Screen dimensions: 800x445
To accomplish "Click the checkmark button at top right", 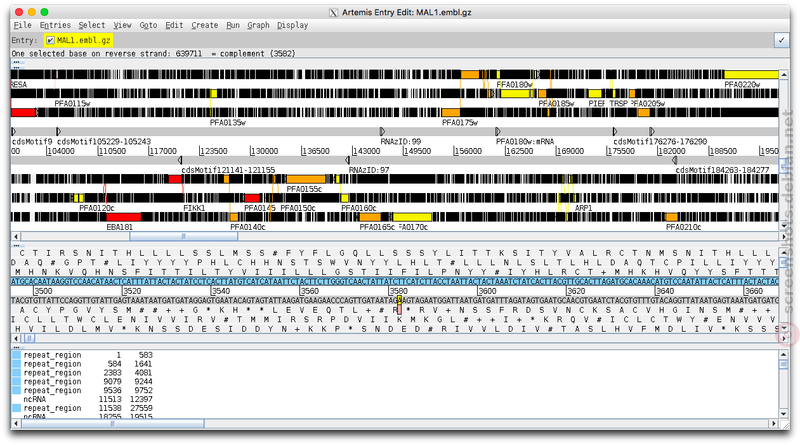I will [x=781, y=40].
